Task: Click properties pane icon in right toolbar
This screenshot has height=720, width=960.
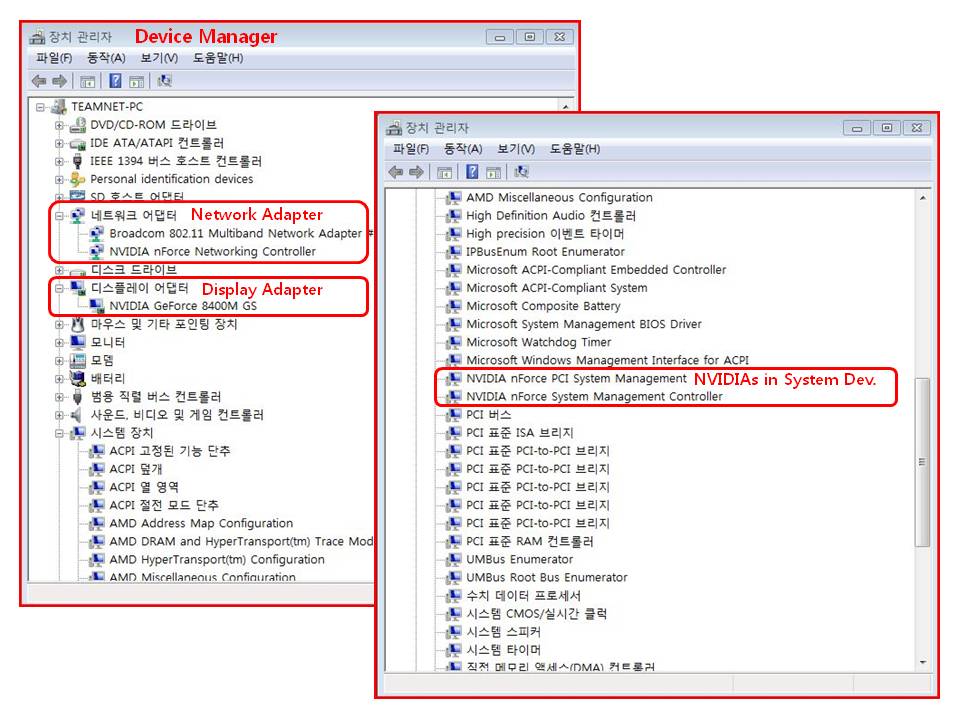Action: [493, 173]
